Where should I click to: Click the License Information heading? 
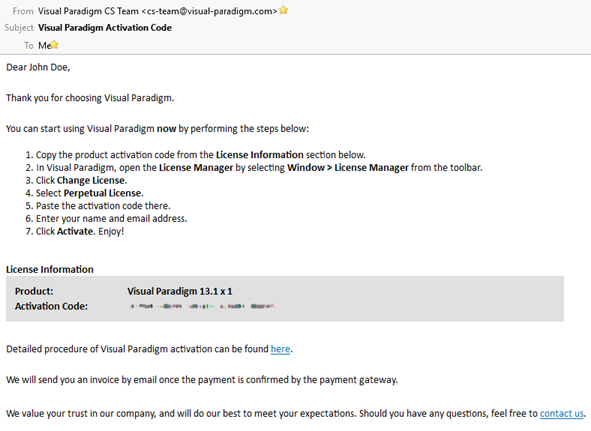tap(50, 270)
